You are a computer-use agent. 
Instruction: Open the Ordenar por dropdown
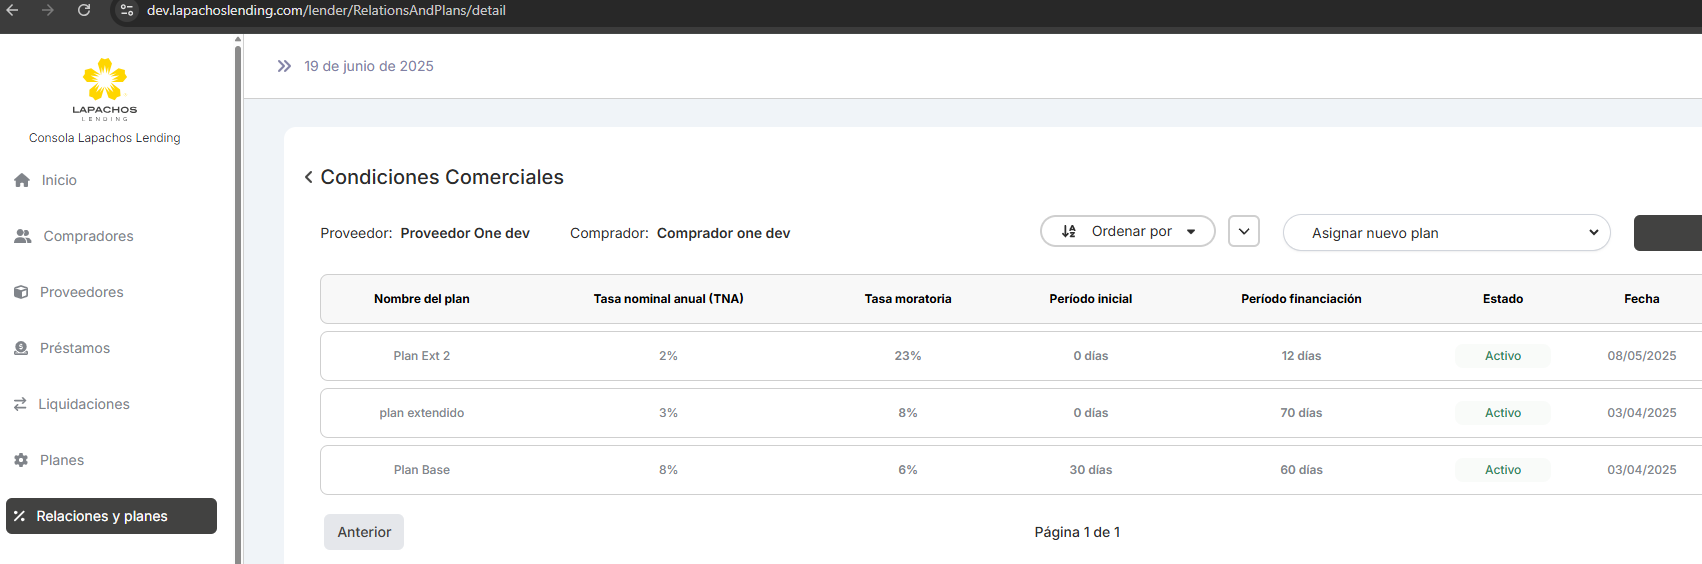1127,231
